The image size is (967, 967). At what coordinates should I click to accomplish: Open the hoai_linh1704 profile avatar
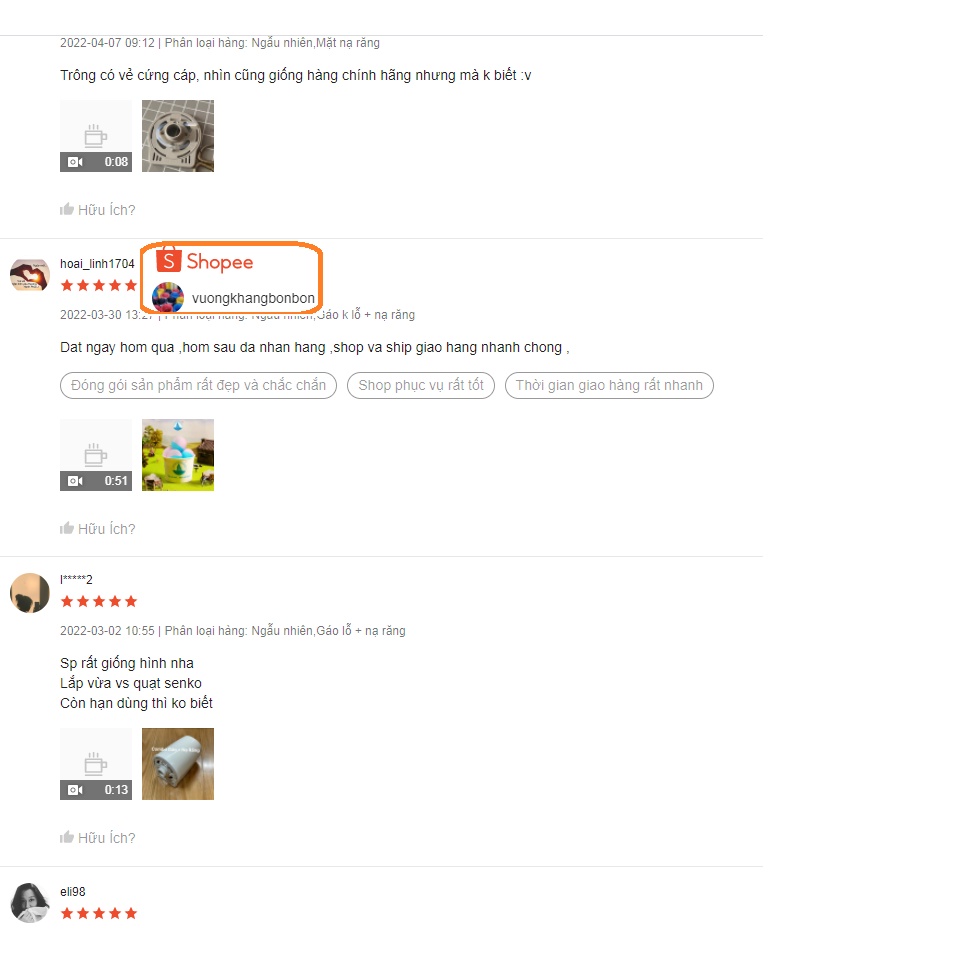point(30,275)
